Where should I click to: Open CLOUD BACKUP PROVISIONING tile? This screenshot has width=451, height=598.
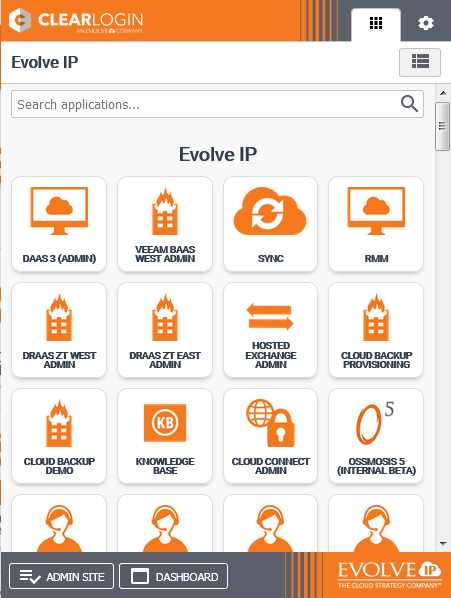376,330
